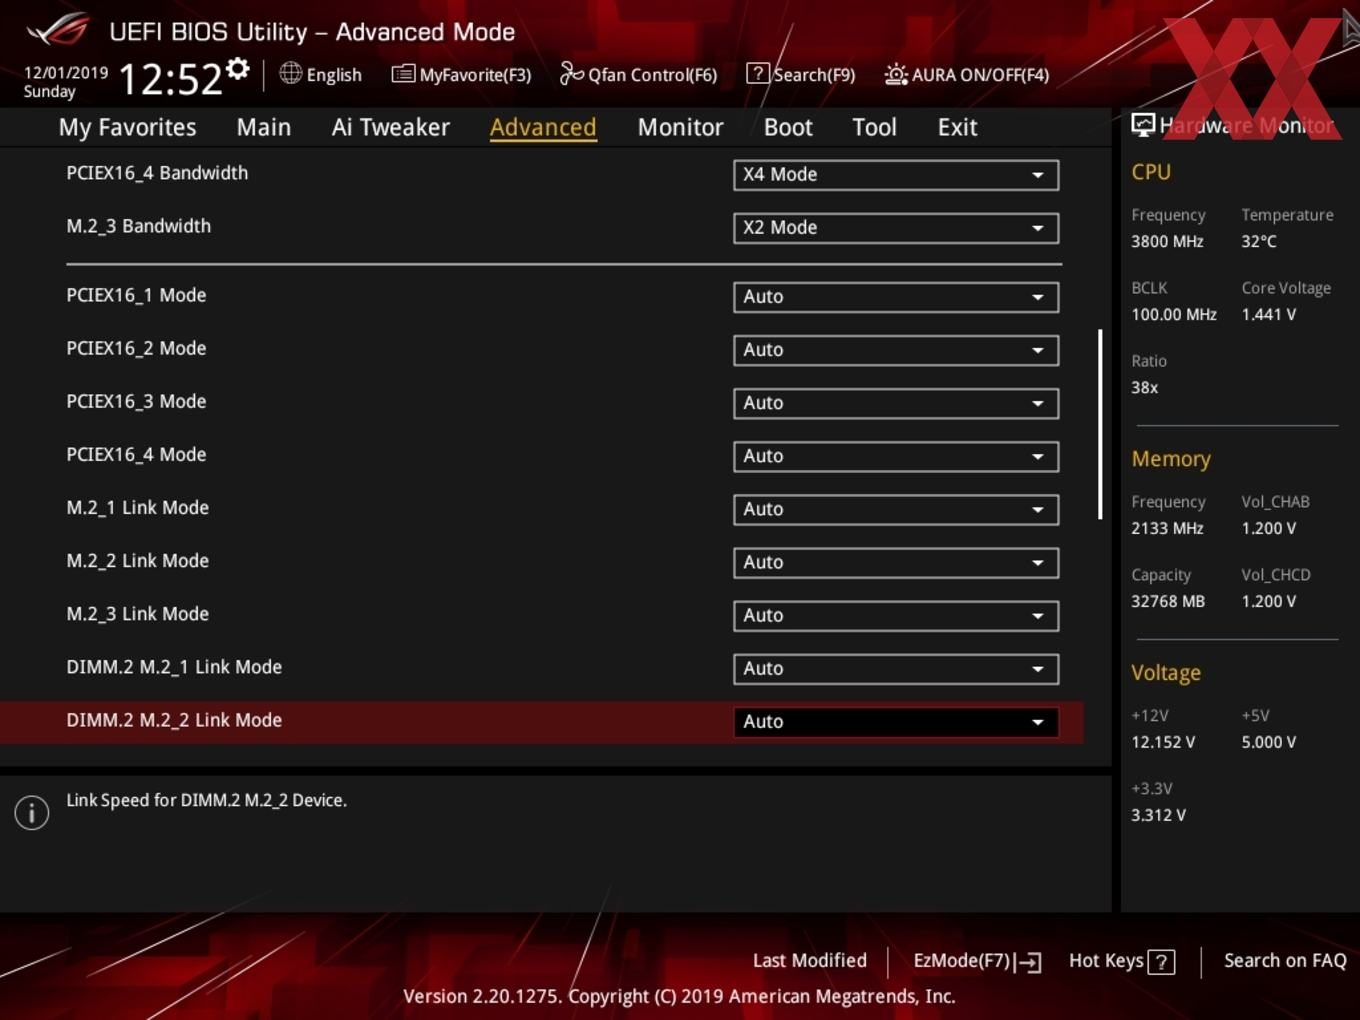Go to the Tool tab
Viewport: 1360px width, 1020px height.
[874, 127]
